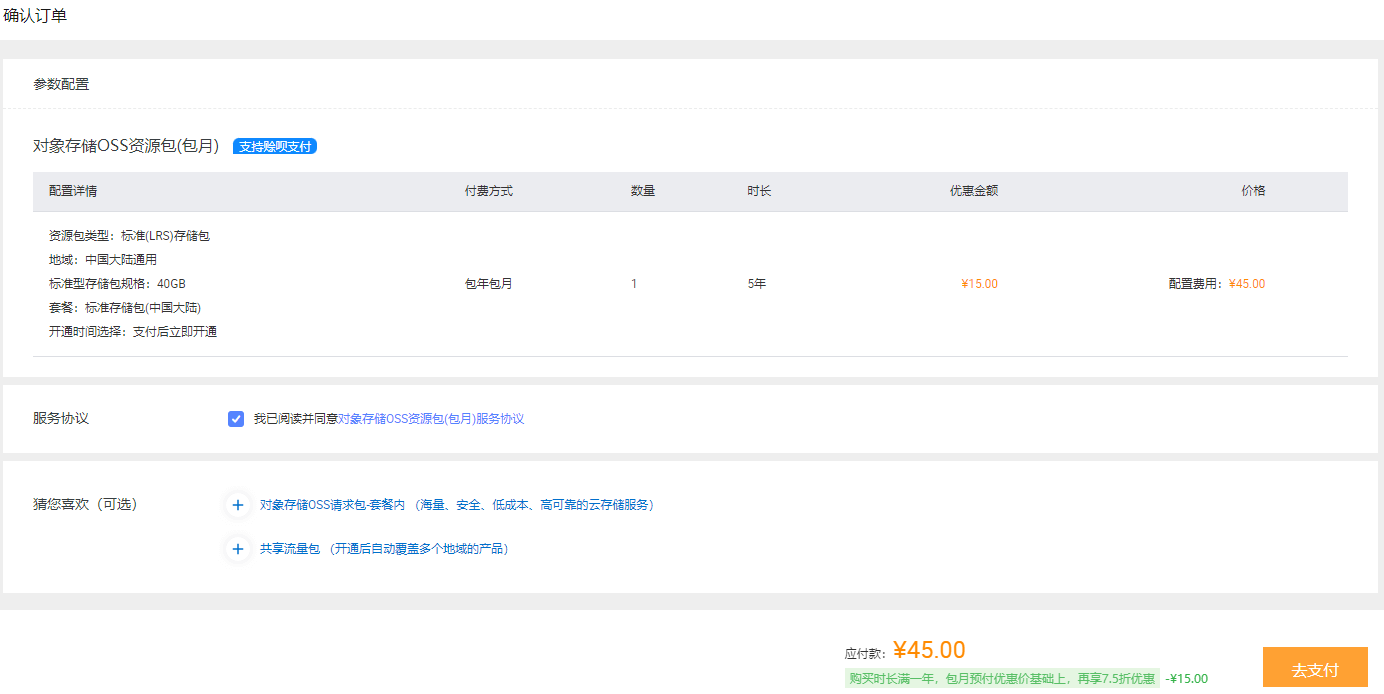1384x694 pixels.
Task: Click the 付费方式 column header
Action: [x=489, y=191]
